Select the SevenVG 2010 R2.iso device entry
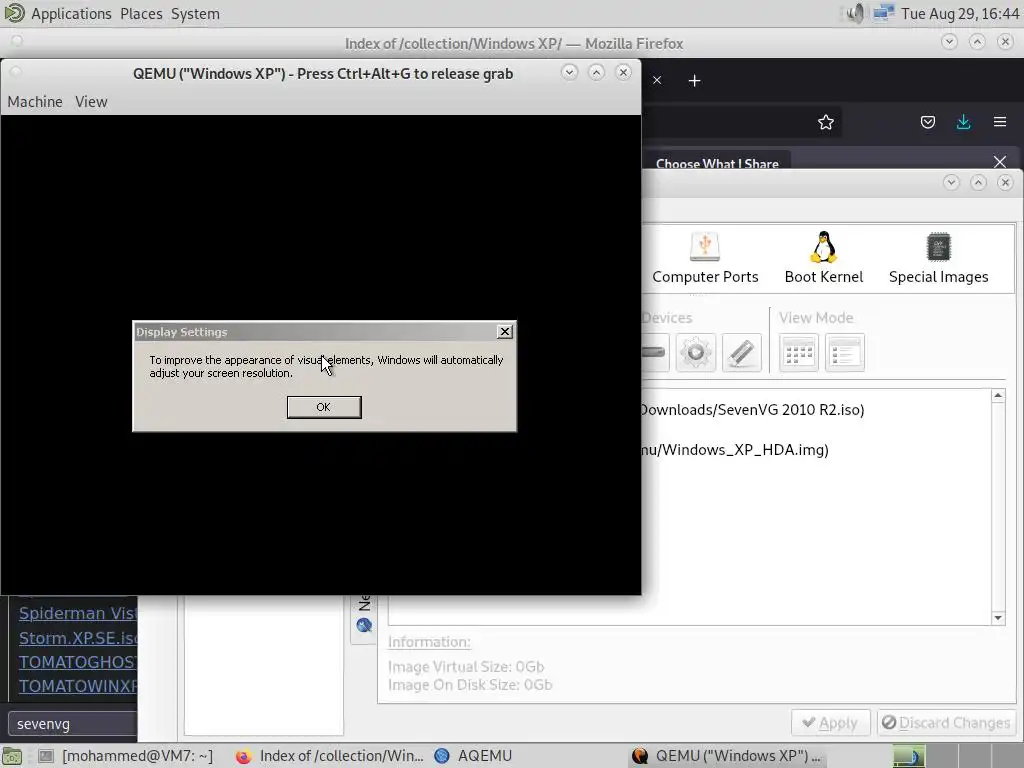Viewport: 1024px width, 768px height. point(752,409)
